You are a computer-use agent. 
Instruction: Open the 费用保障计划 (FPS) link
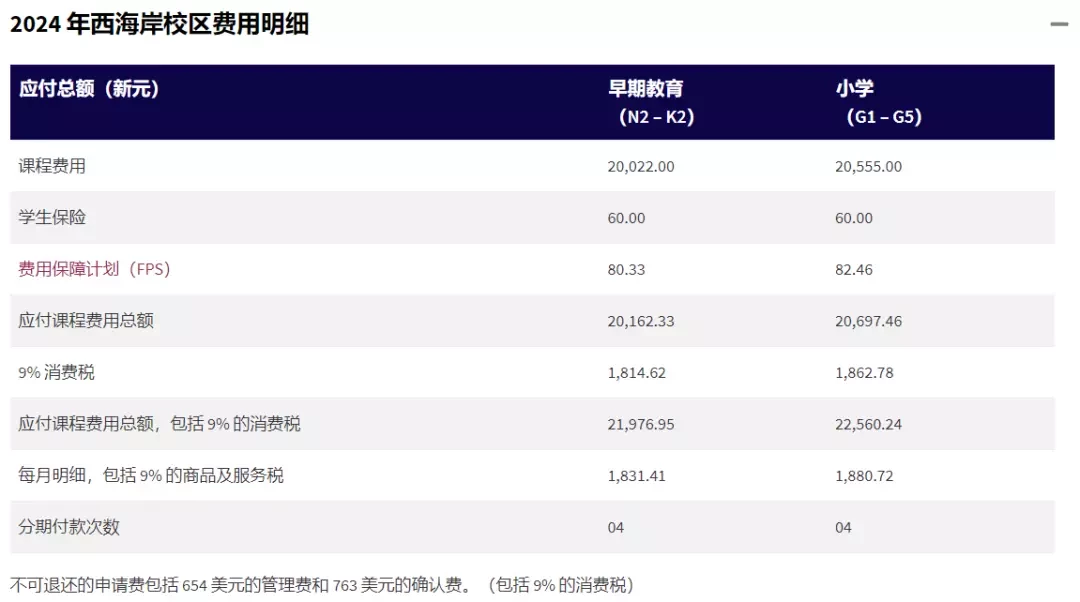point(94,269)
